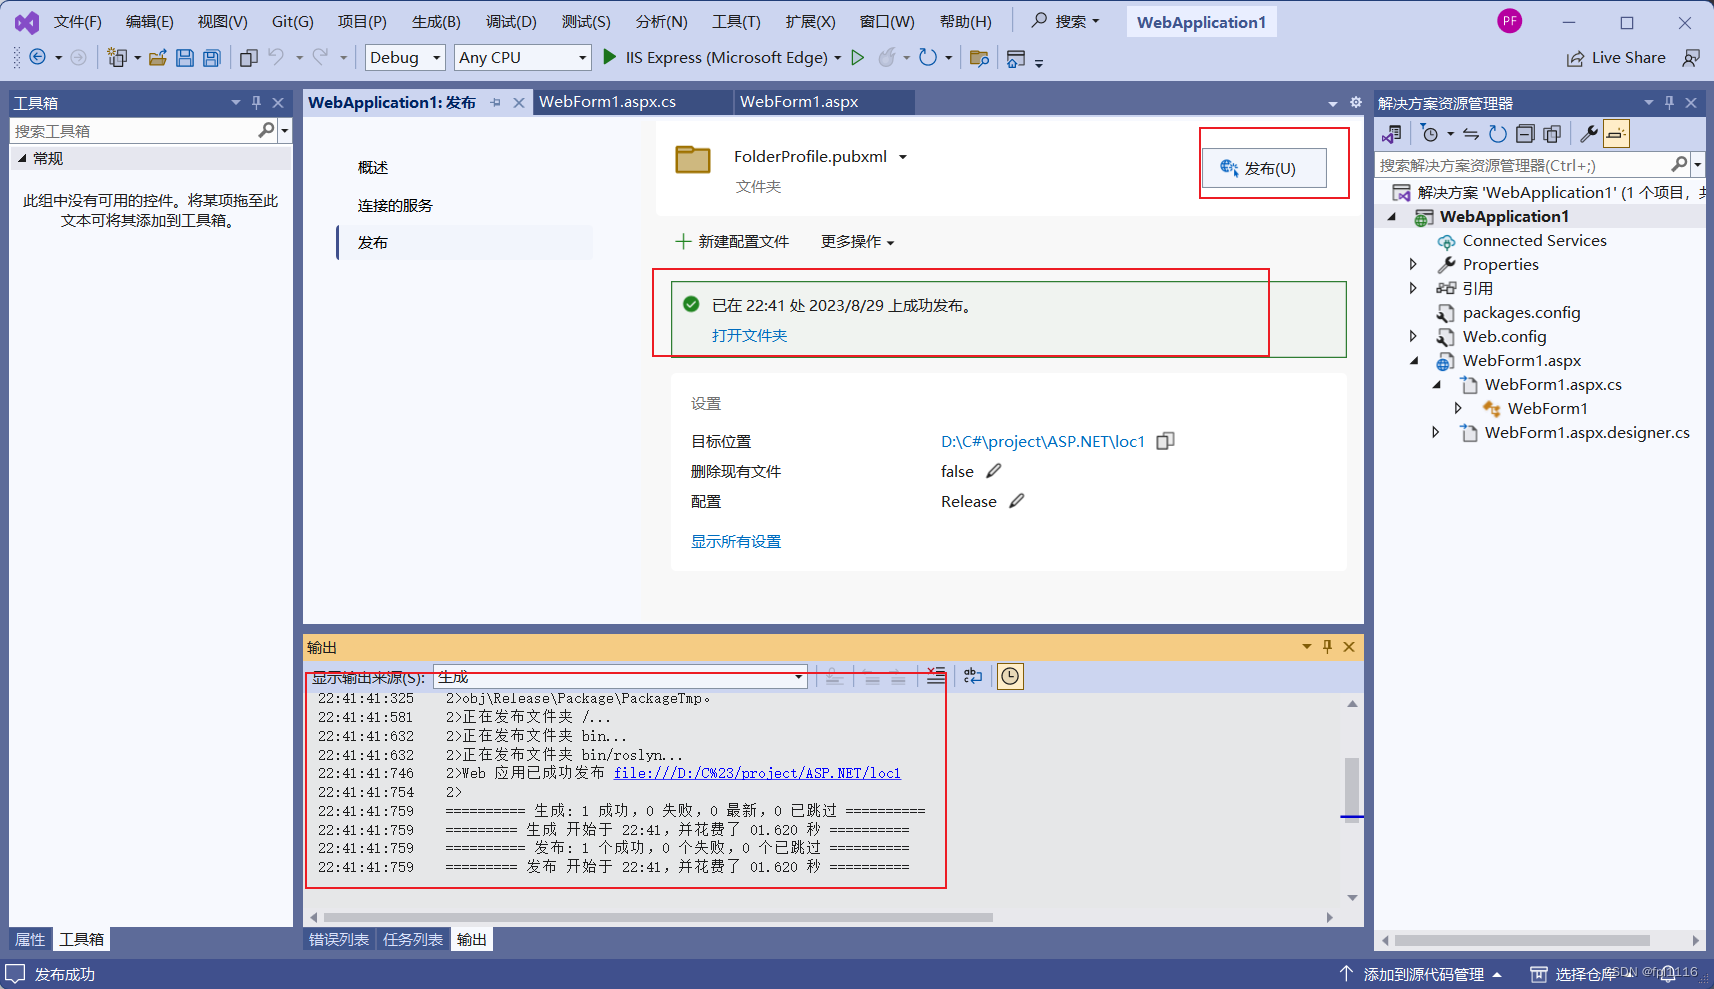Open the 扩展(X) extensions menu
Viewport: 1714px width, 989px height.
click(810, 22)
